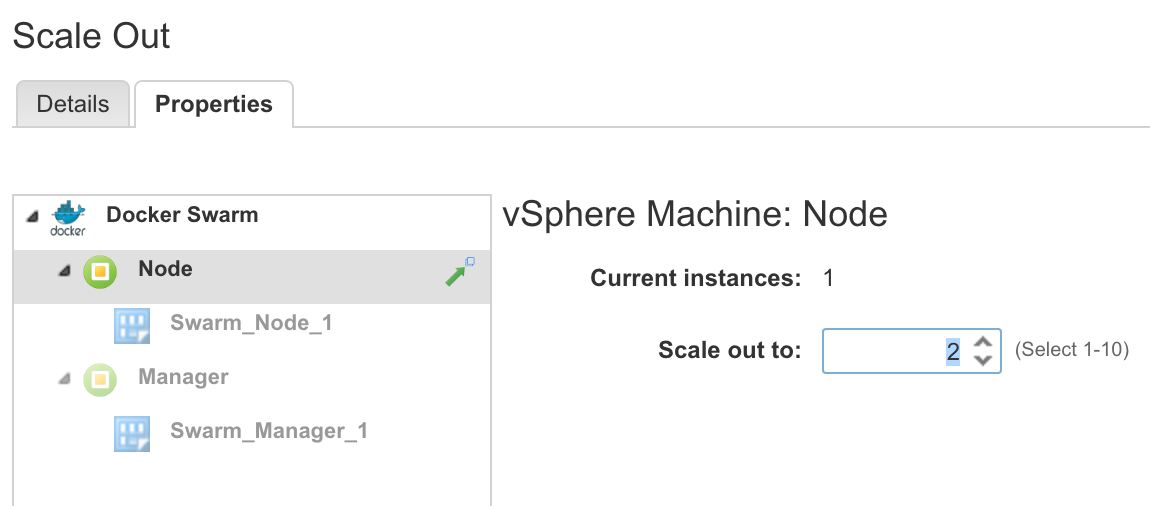
Task: Select the Node item in tree
Action: [166, 269]
